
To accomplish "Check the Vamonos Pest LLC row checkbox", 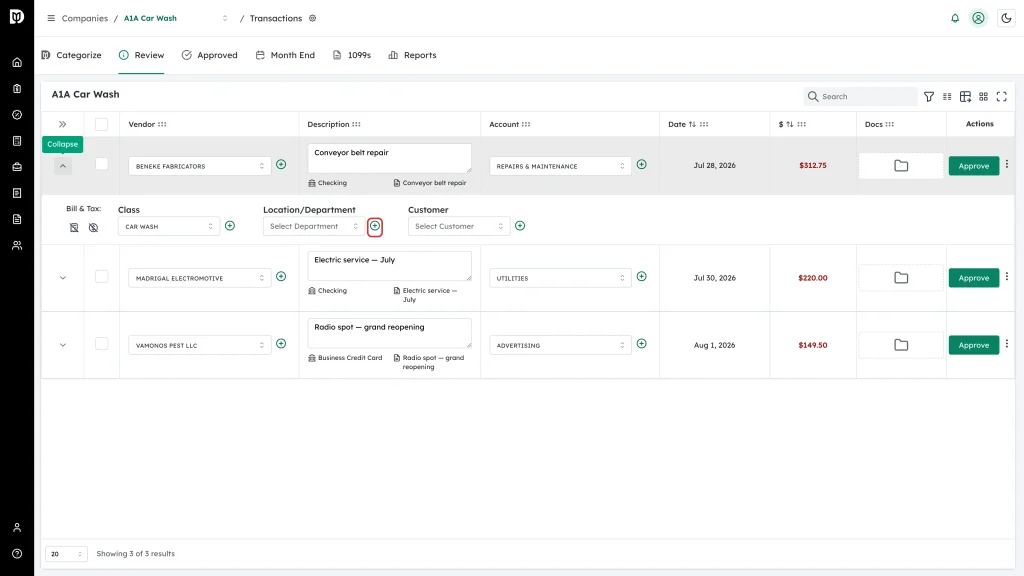I will 101,344.
